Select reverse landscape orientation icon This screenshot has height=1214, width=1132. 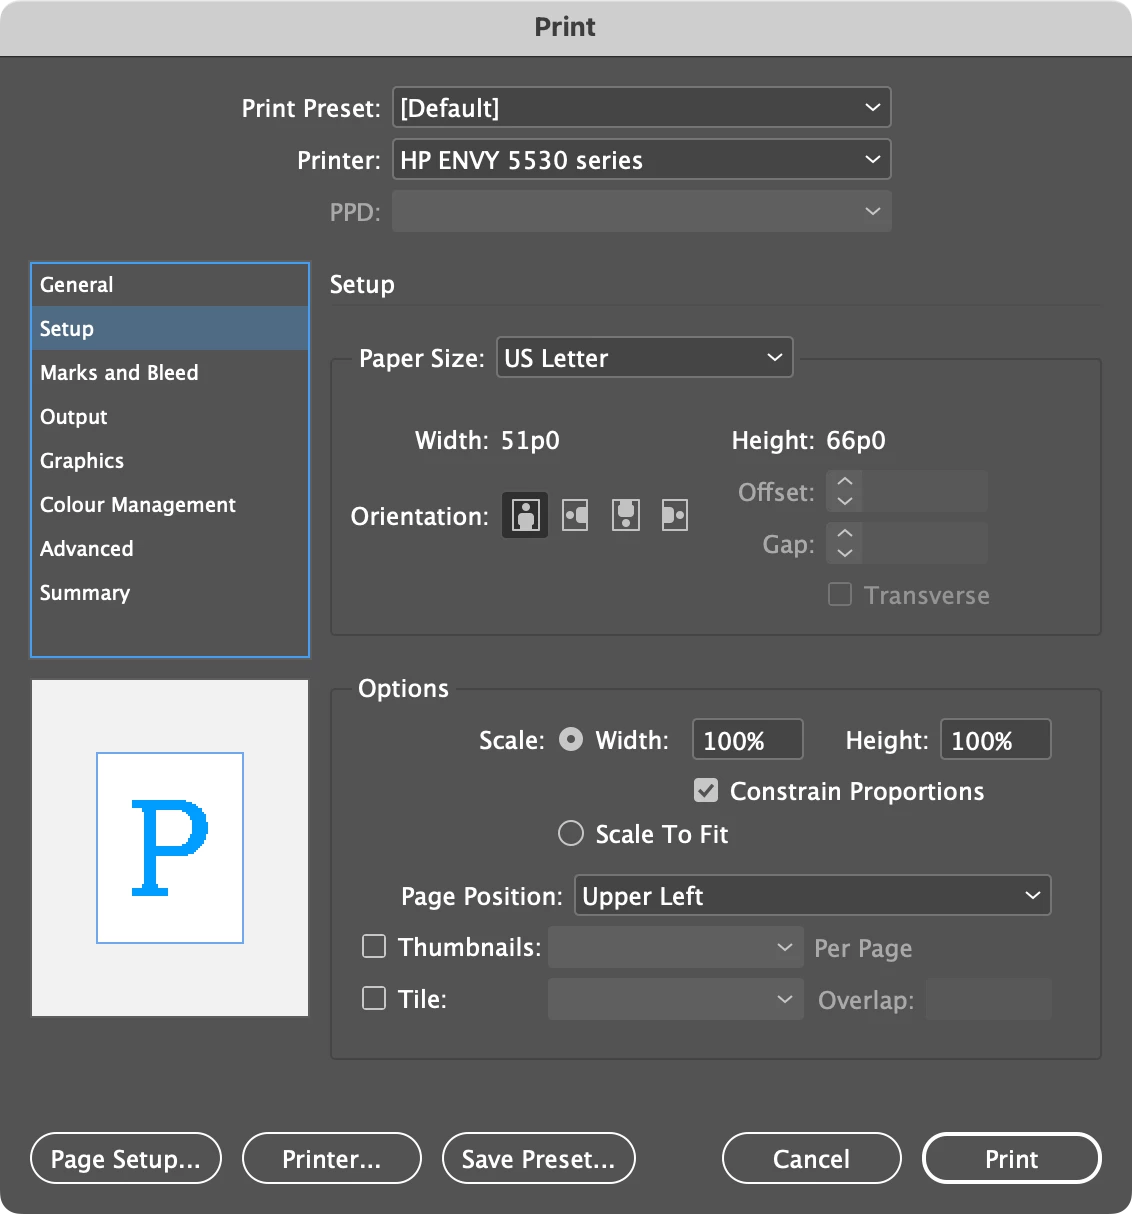click(675, 516)
